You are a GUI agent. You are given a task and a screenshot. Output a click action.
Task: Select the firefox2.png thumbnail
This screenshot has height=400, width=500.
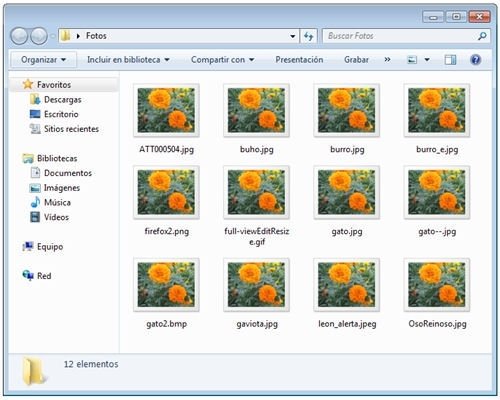(166, 192)
